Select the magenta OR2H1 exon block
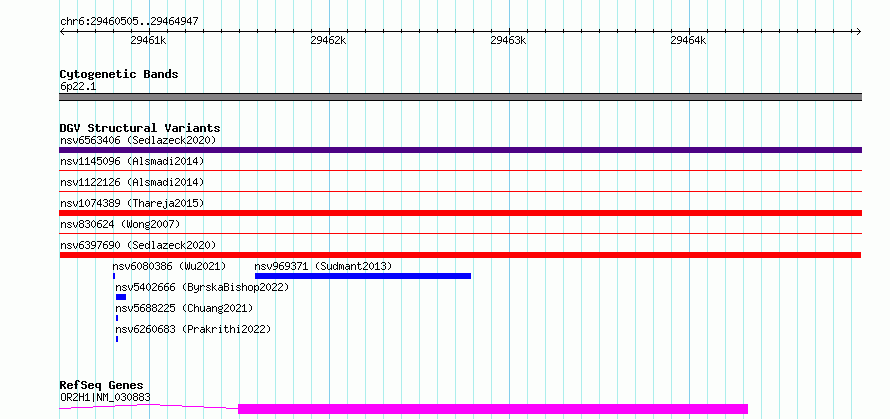This screenshot has width=890, height=419. [493, 409]
